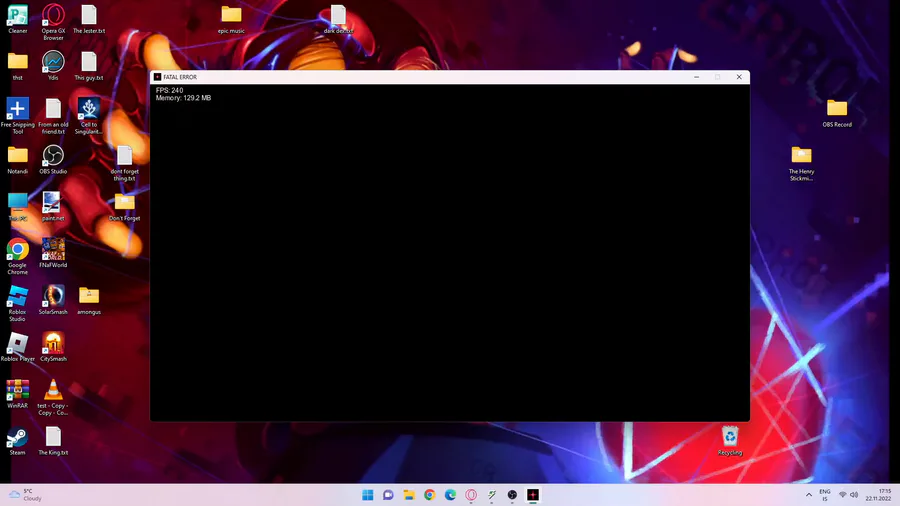Select The Jester.txt file

(x=89, y=19)
